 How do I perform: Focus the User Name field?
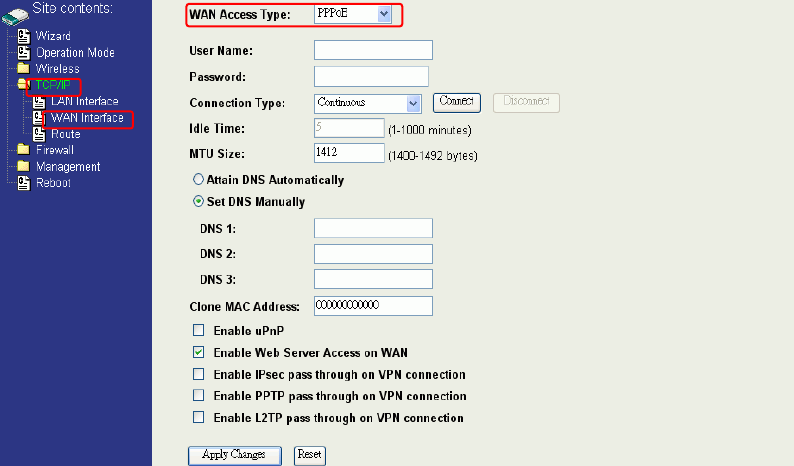(373, 50)
